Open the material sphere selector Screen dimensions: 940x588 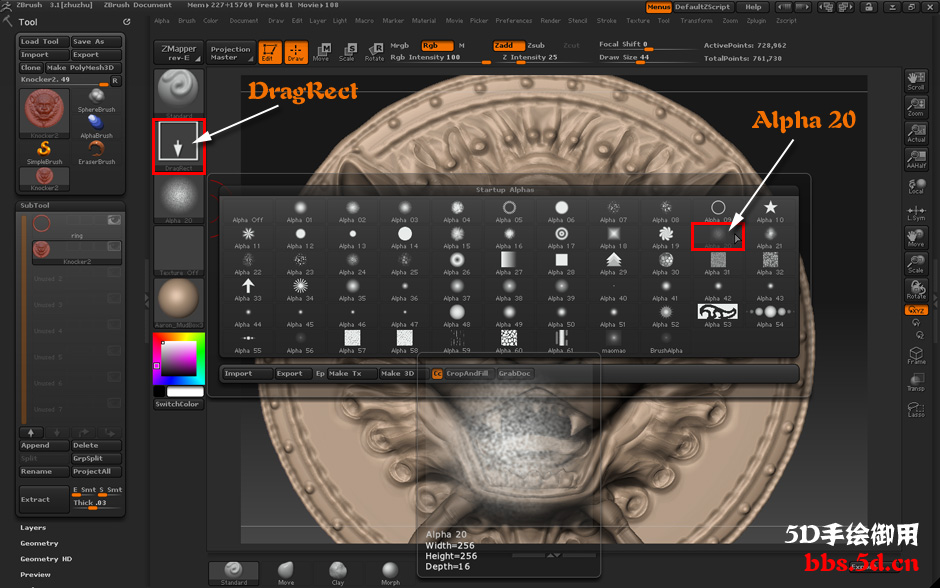coord(179,302)
